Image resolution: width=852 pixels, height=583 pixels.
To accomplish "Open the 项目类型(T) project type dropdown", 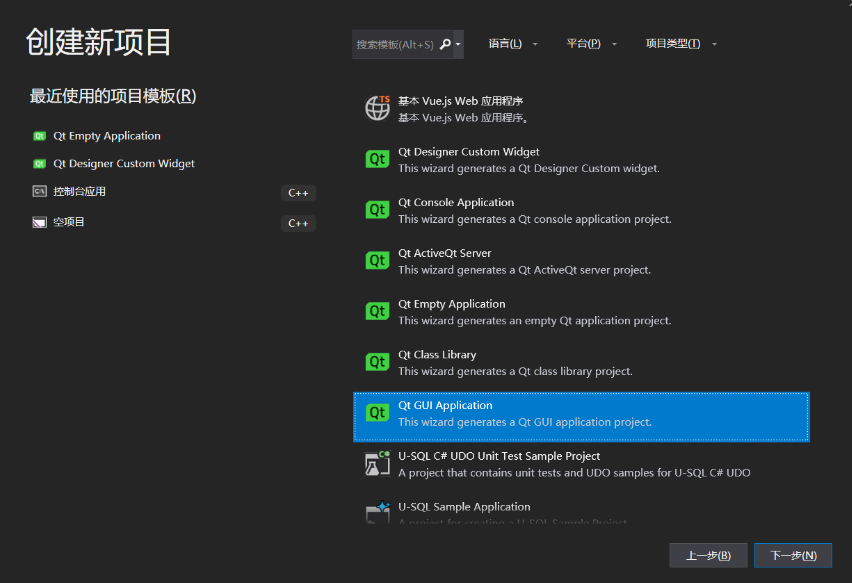I will coord(681,44).
